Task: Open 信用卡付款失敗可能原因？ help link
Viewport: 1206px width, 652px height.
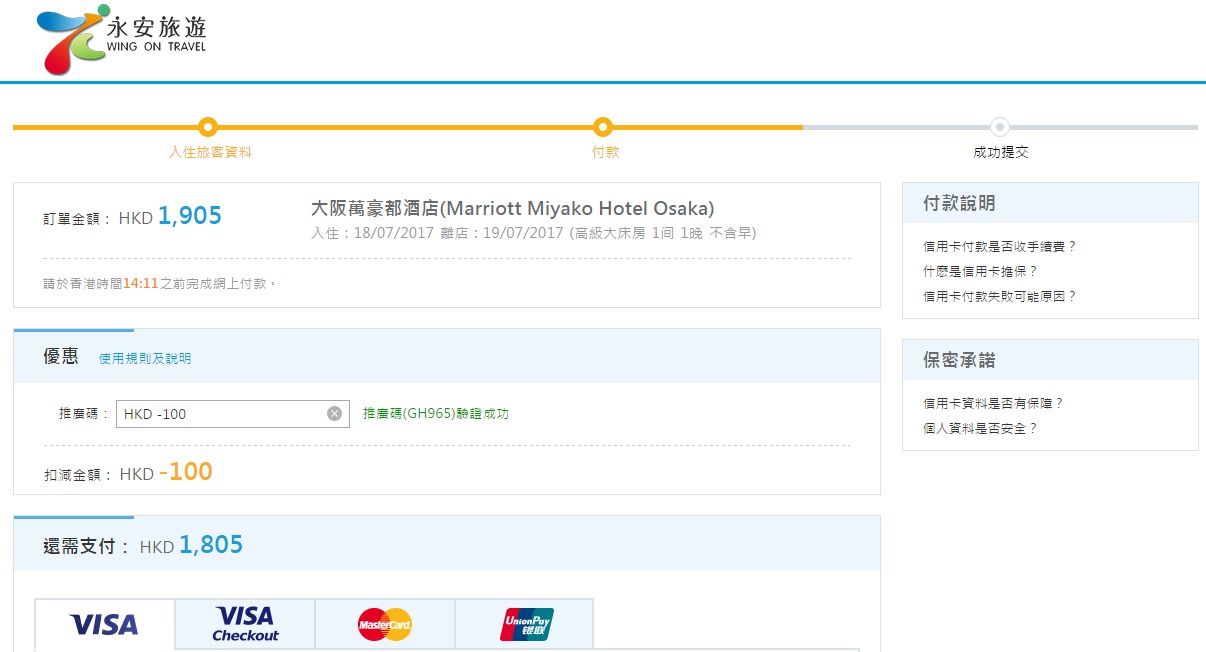Action: point(1000,296)
